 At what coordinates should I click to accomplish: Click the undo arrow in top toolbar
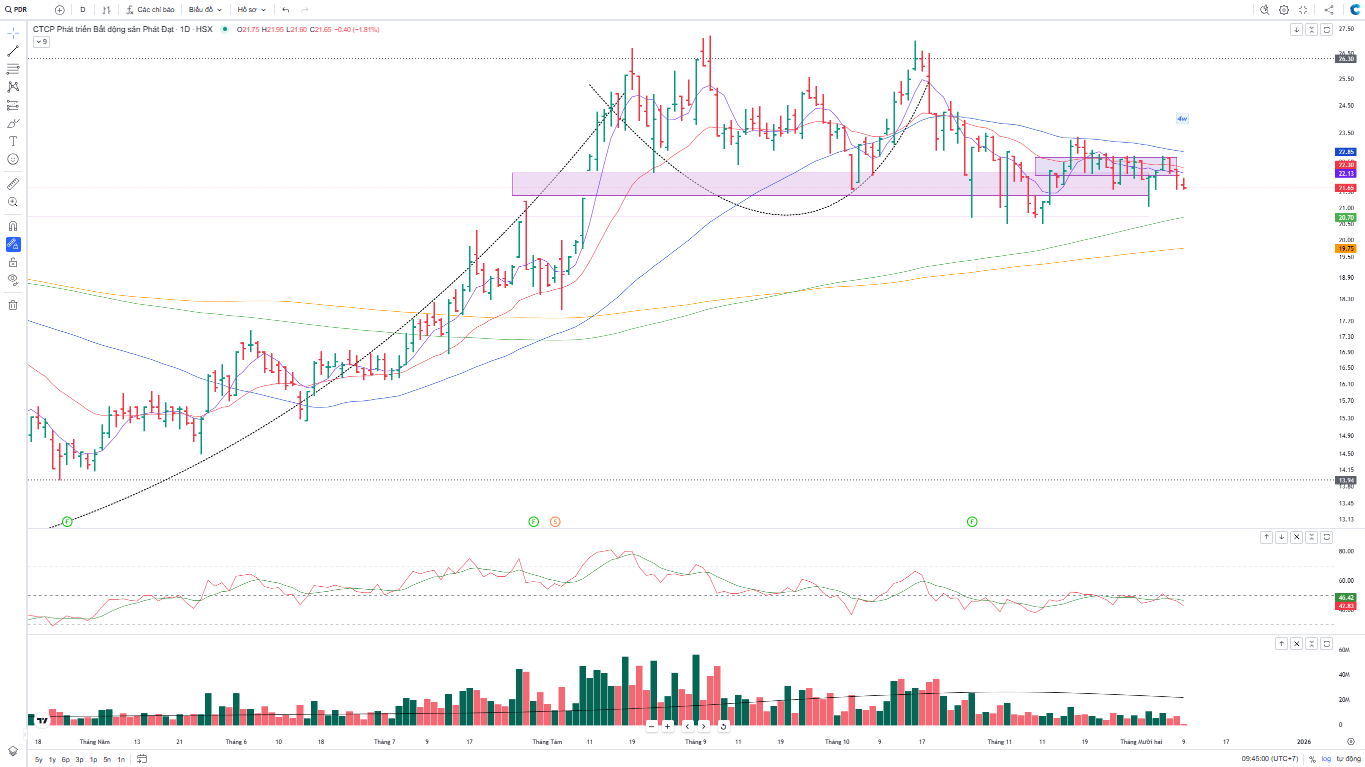286,9
